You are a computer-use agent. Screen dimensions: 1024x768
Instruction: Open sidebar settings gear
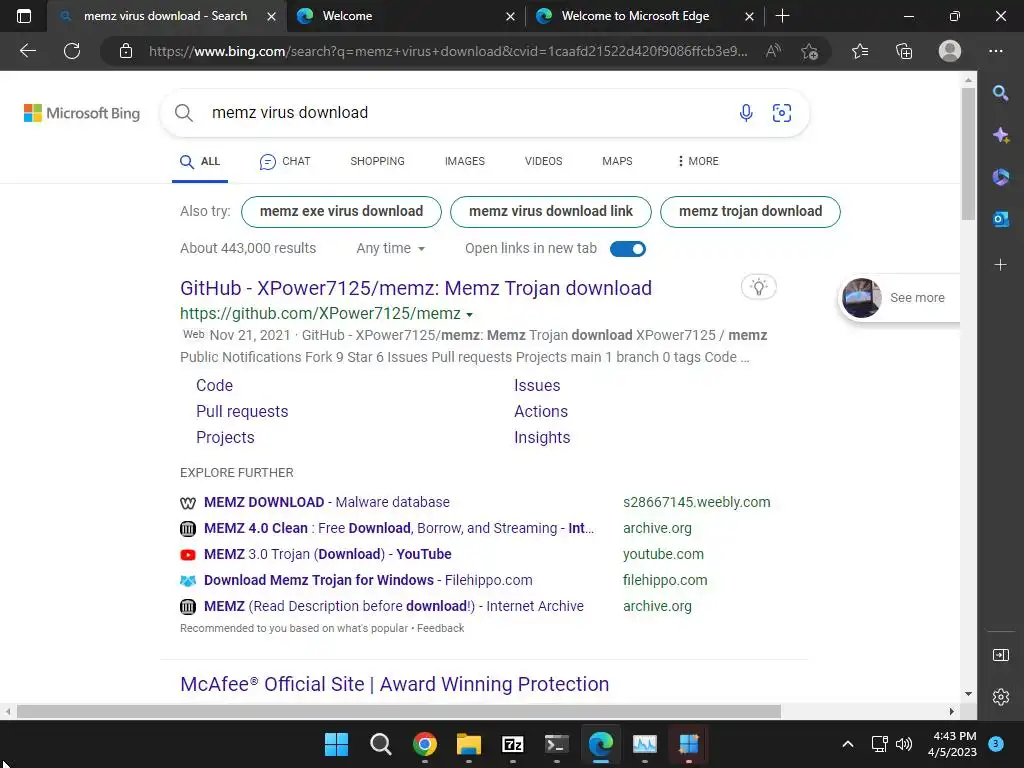(1000, 697)
